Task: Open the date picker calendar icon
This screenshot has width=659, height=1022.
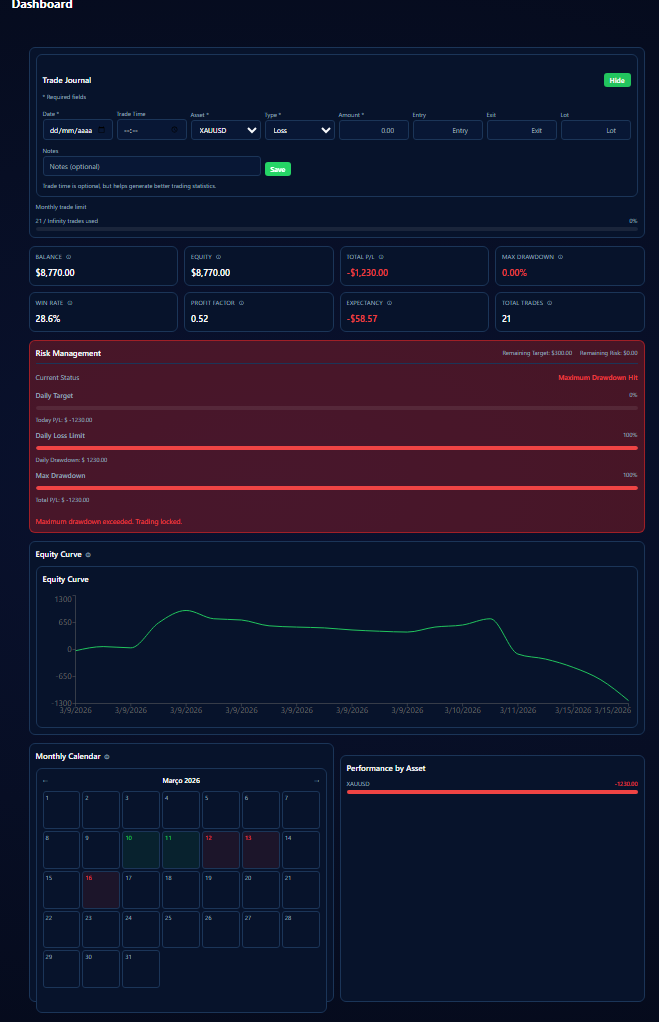Action: point(103,130)
